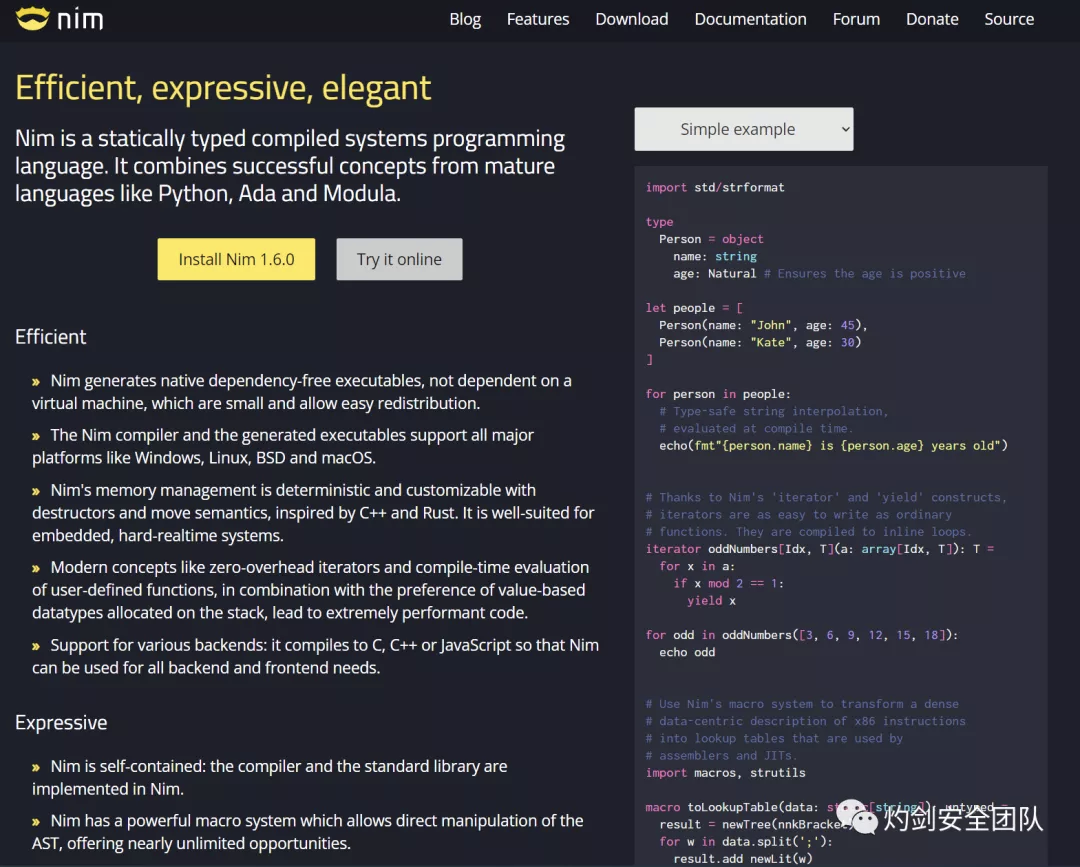Click the 'for person in people:' code line
Viewport: 1080px width, 867px height.
718,394
